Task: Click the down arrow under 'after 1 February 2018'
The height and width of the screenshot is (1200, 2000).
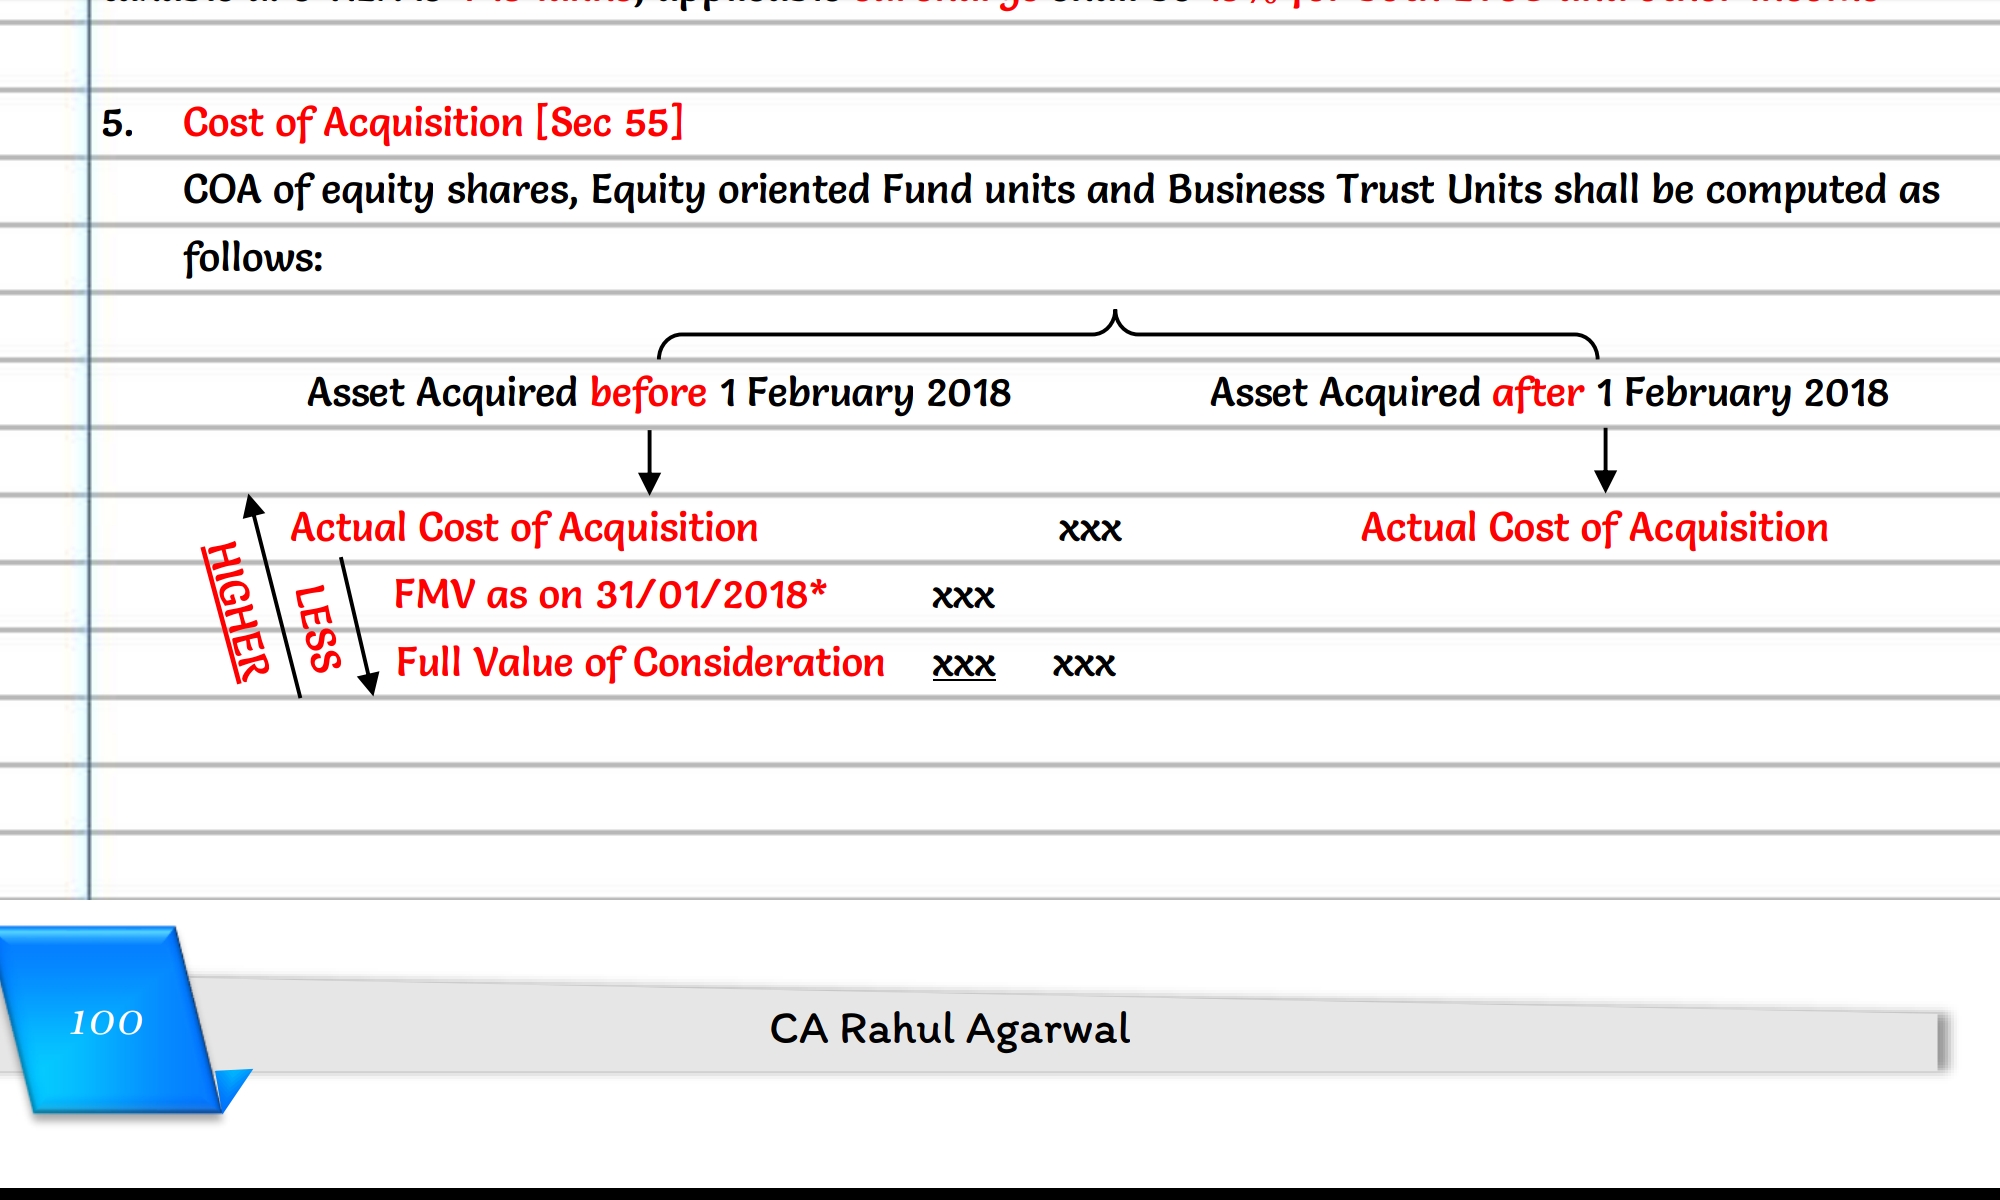Action: (1605, 460)
